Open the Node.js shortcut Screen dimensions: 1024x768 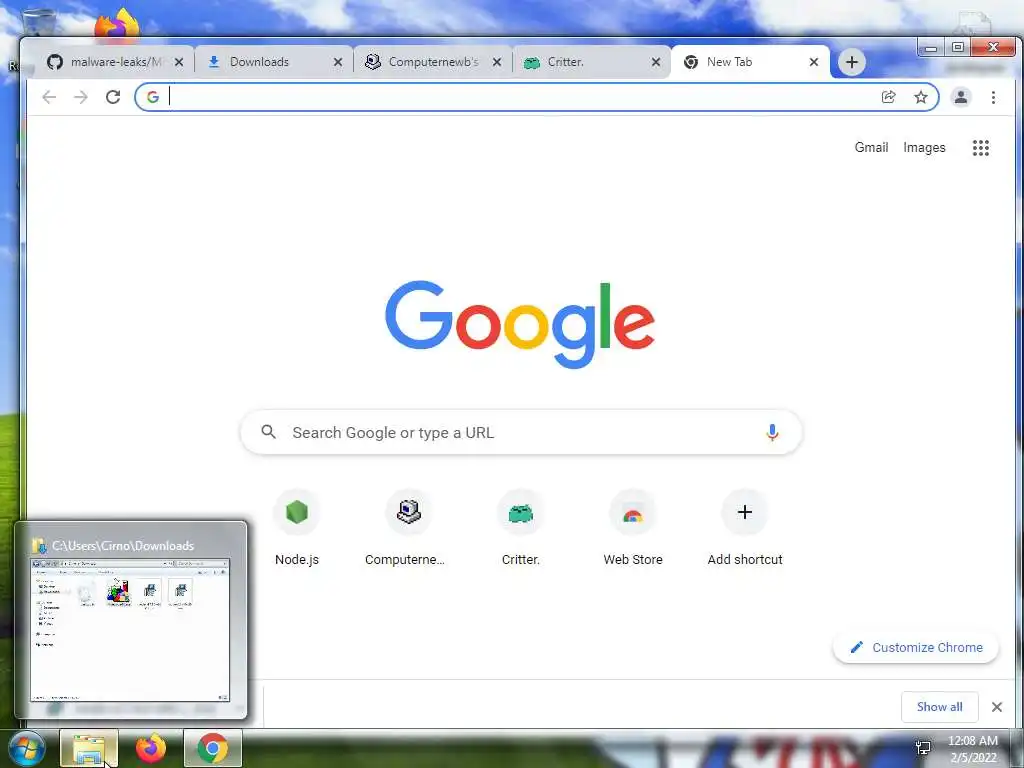(296, 528)
